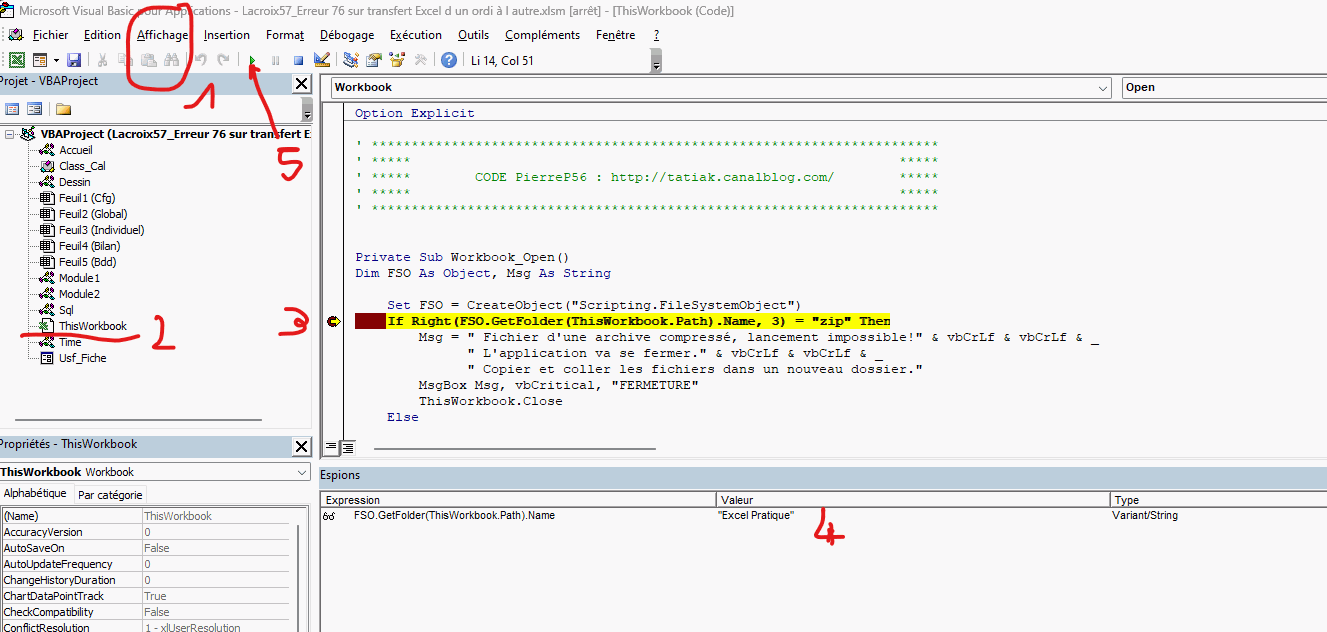Click the Pause break icon in toolbar
The width and height of the screenshot is (1327, 632).
coord(275,61)
